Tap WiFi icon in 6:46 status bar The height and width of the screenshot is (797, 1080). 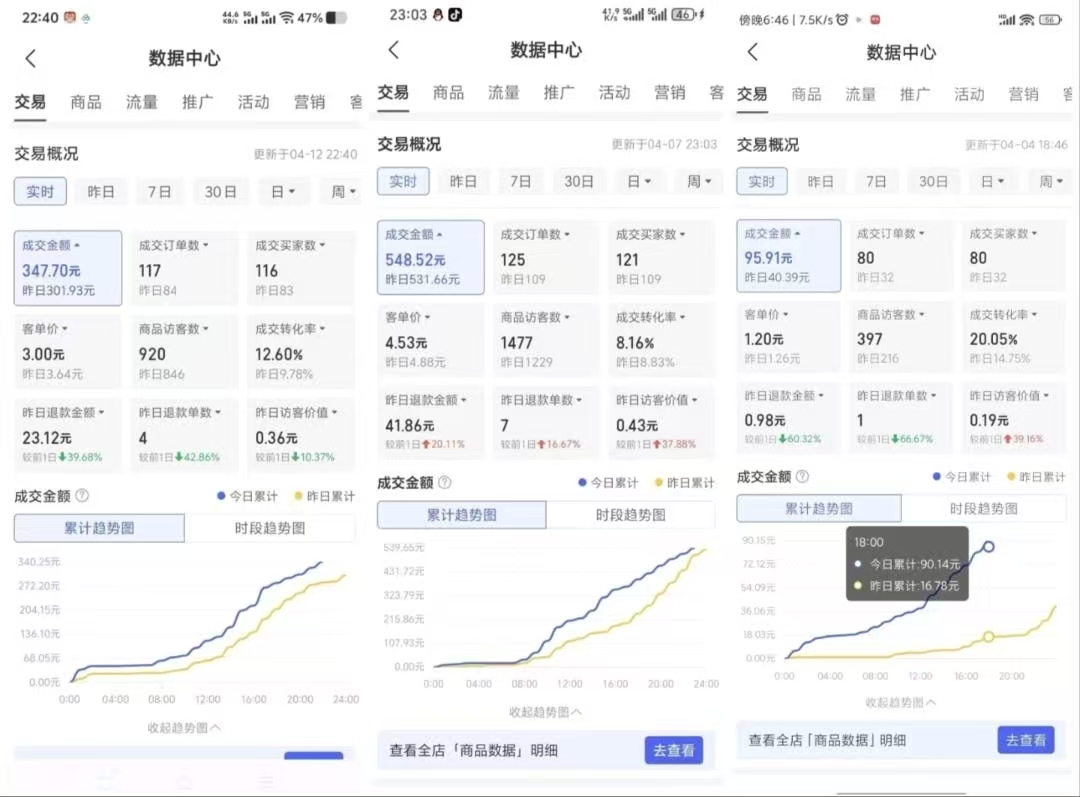pyautogui.click(x=1027, y=19)
